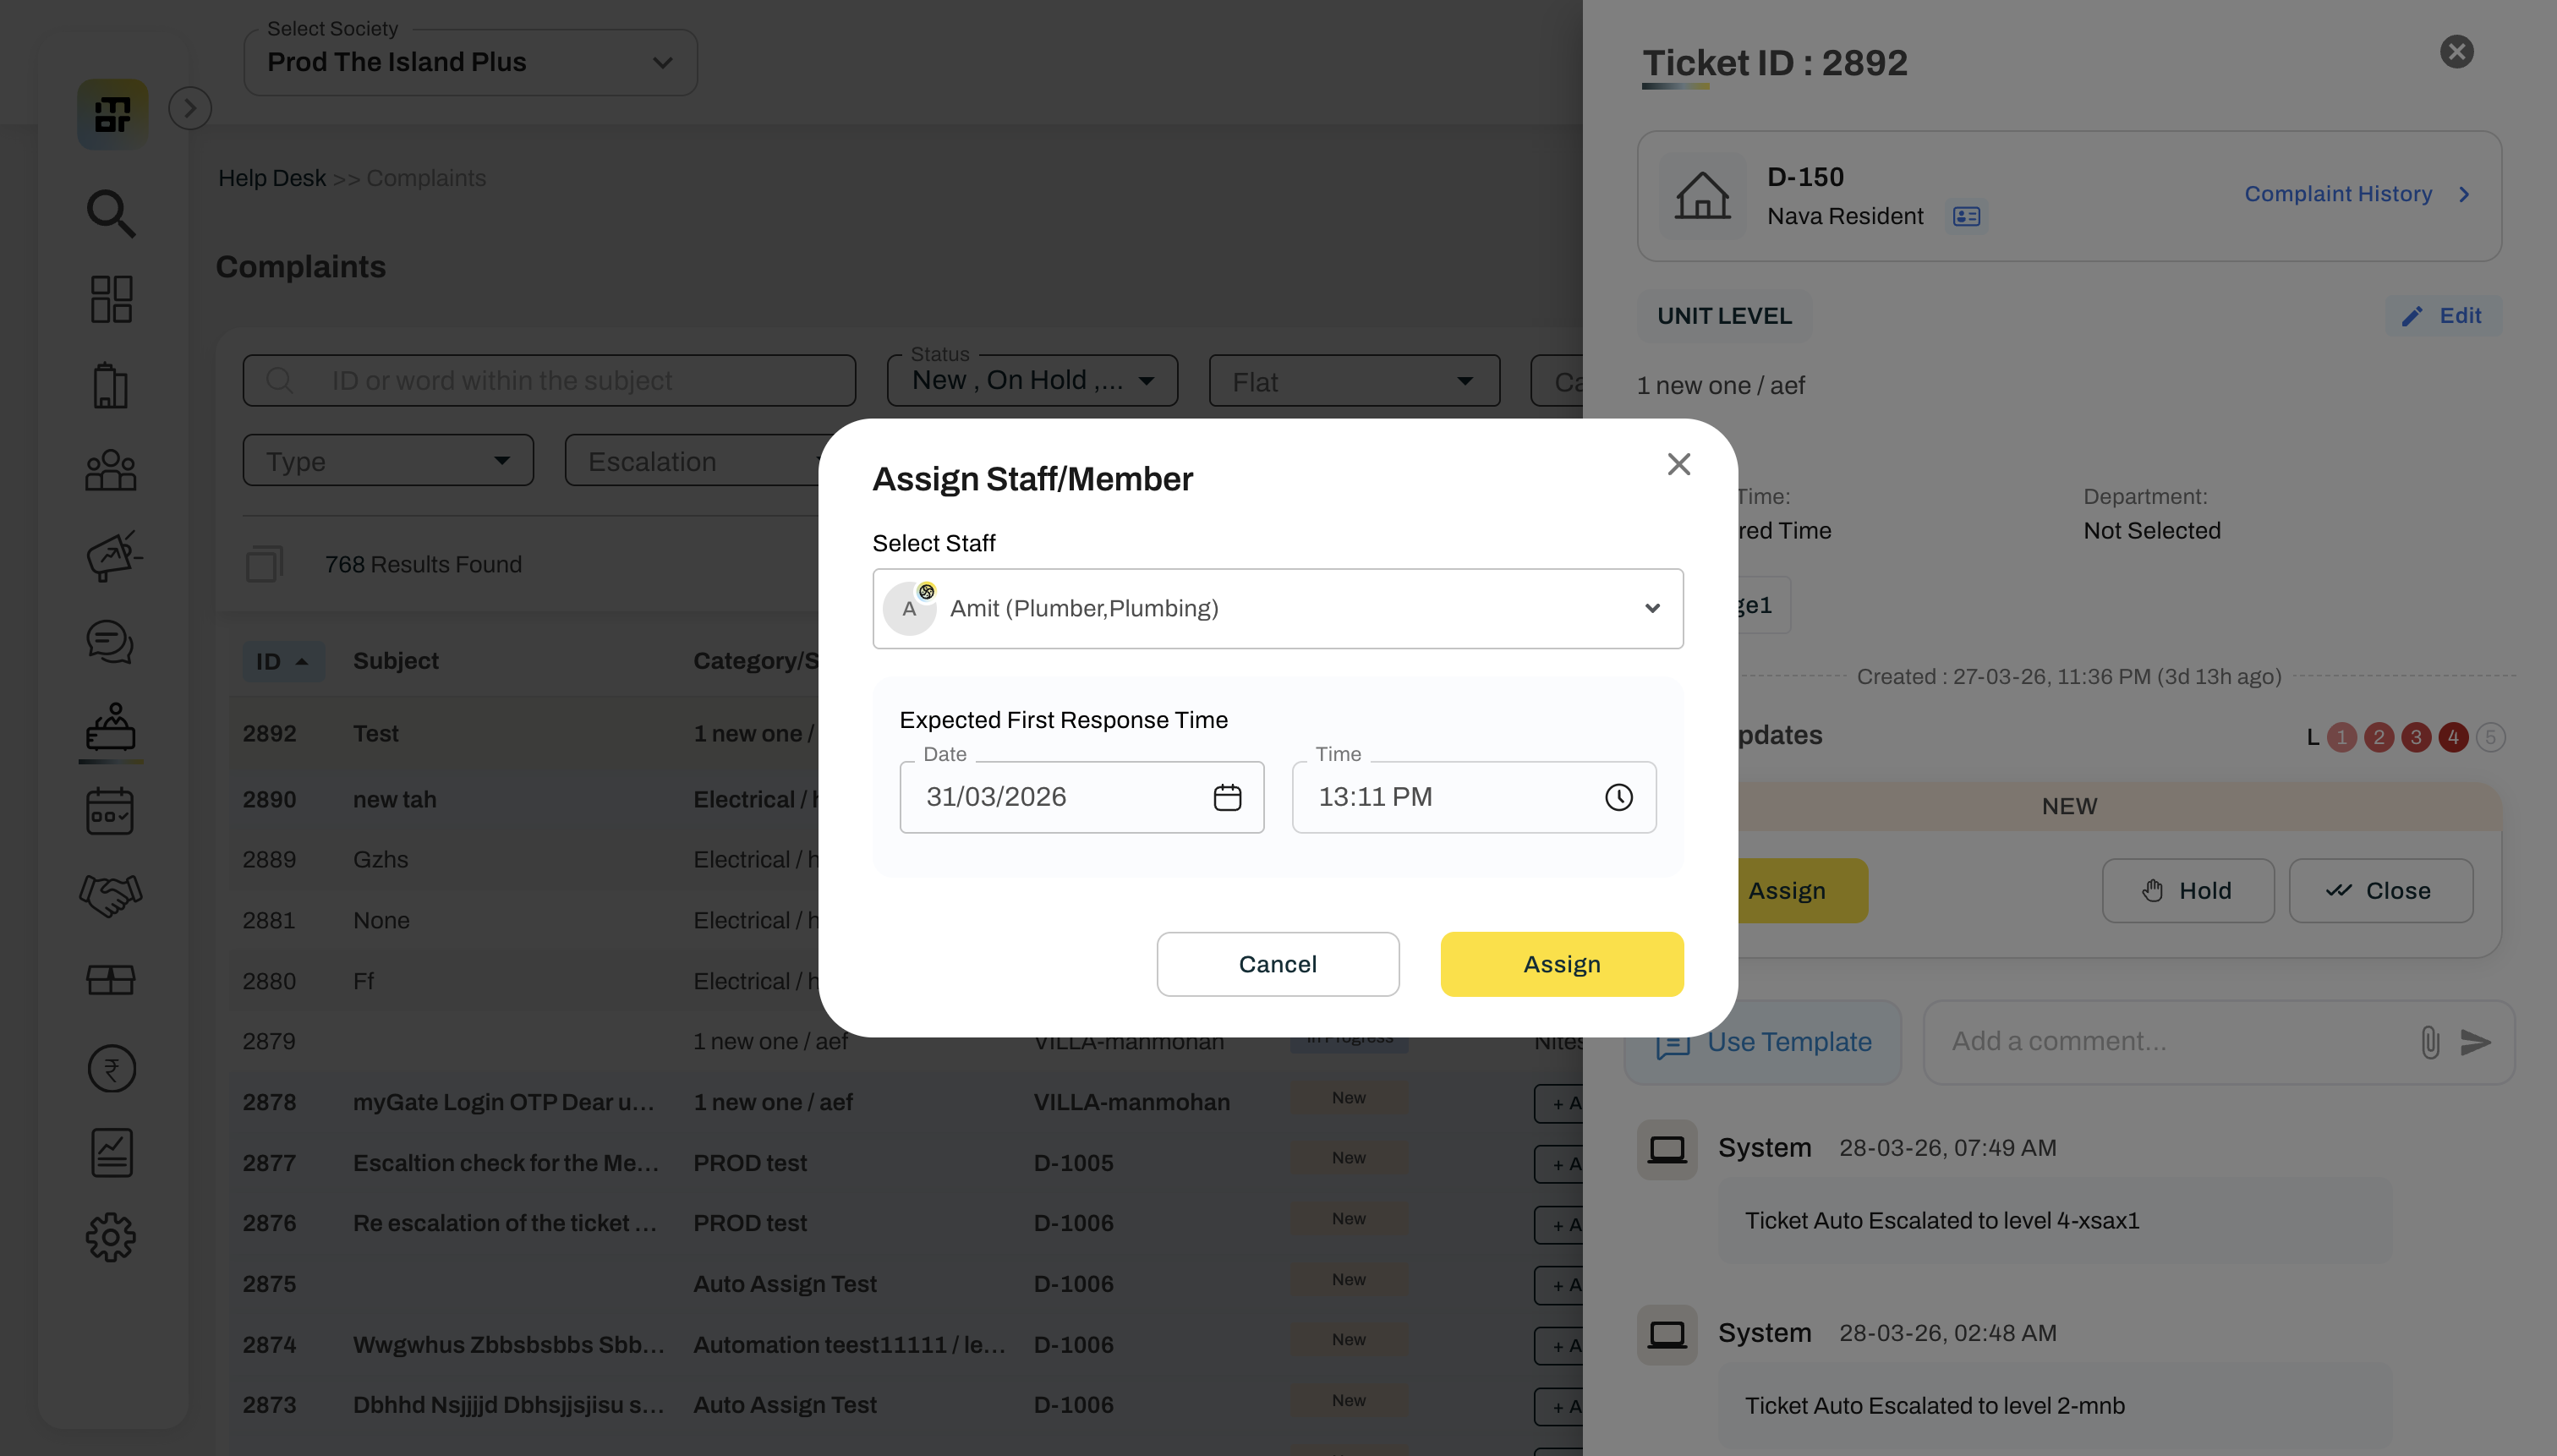Screen dimensions: 2557x1456
Task: Open the calendar picker icon in Date field
Action: pos(1227,797)
